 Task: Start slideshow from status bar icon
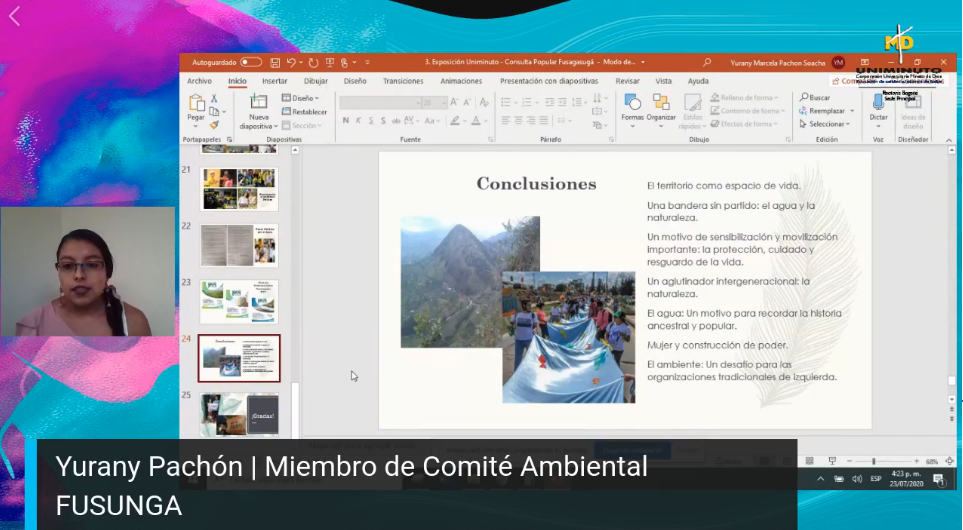[x=832, y=461]
